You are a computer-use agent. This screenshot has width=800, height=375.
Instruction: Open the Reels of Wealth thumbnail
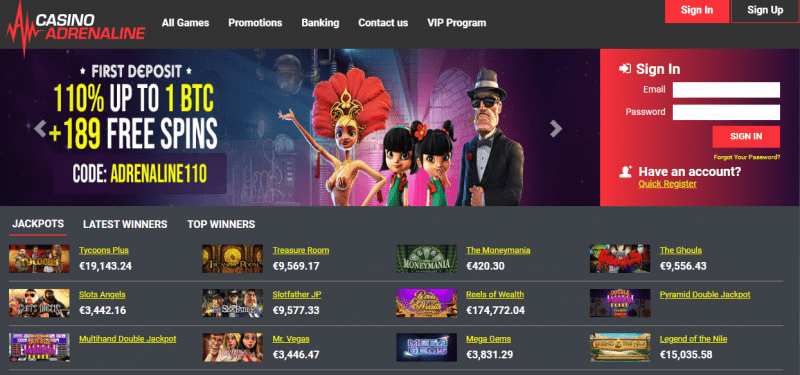(x=427, y=303)
